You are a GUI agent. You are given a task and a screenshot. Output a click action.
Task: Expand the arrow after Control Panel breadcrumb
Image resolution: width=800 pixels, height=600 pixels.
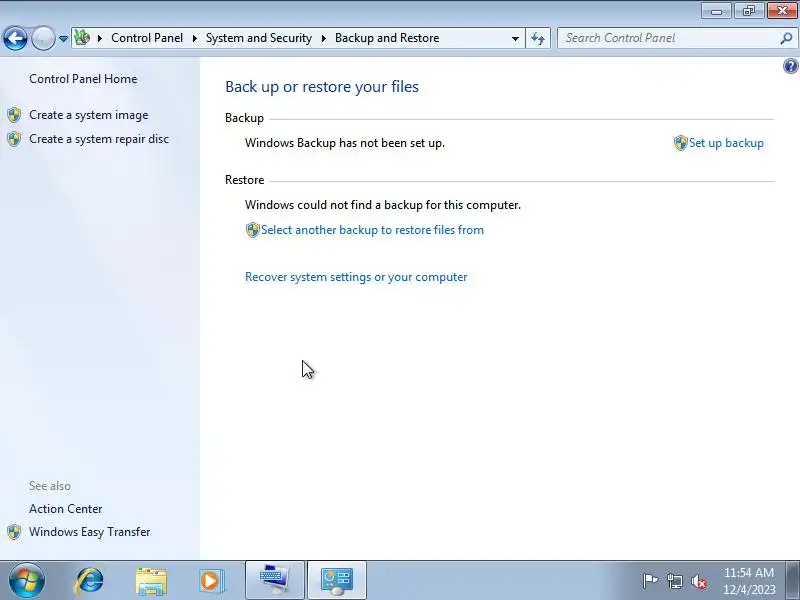194,38
